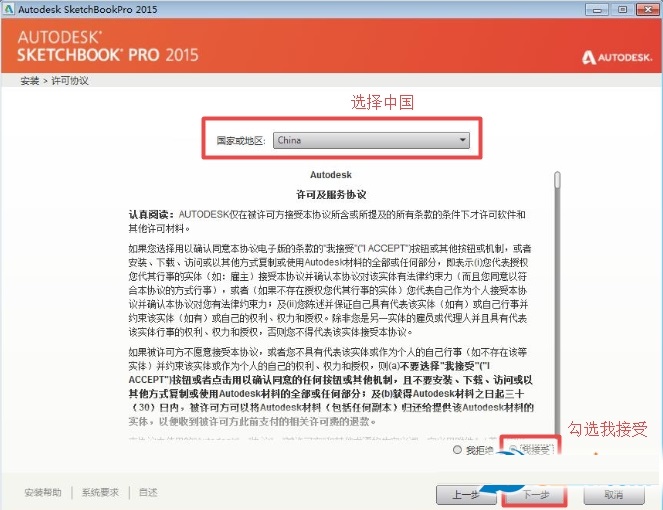Image resolution: width=663 pixels, height=510 pixels.
Task: Click the 上一步 (Back) button
Action: [466, 494]
